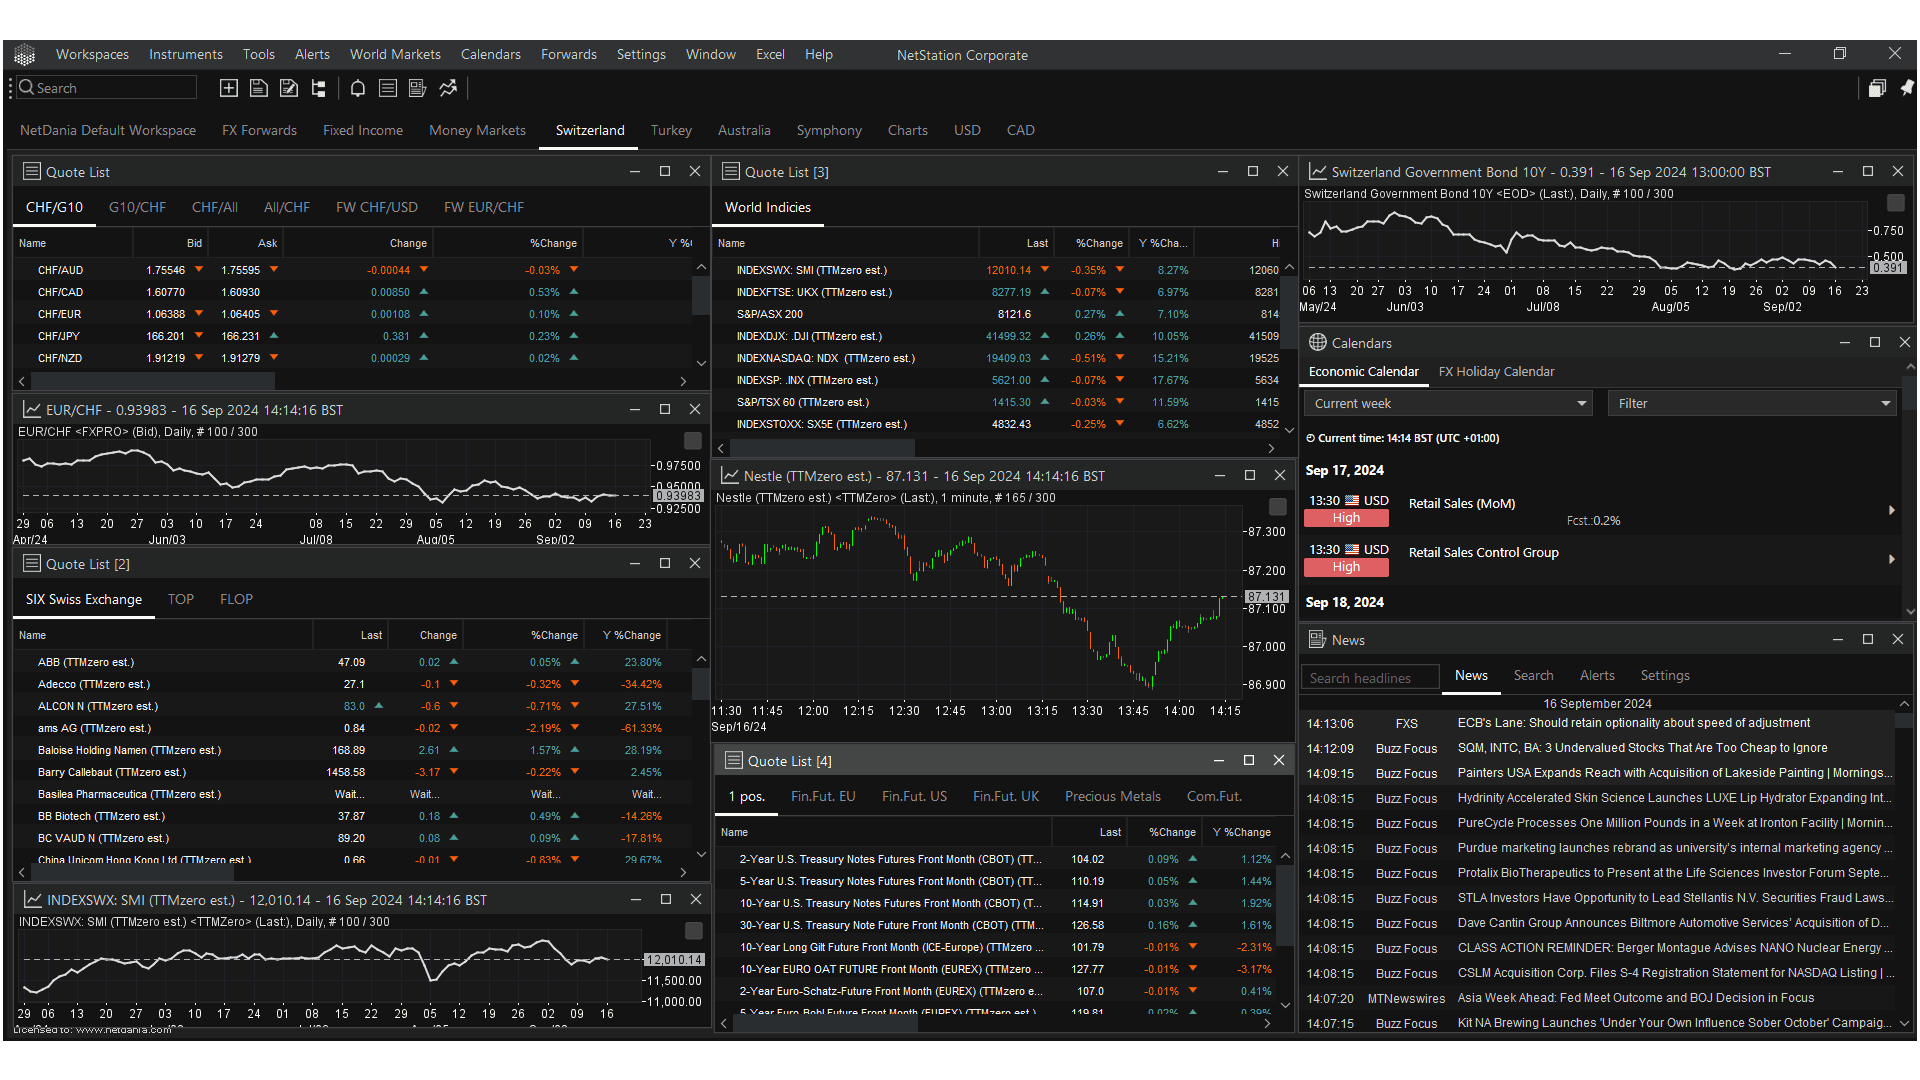Click the grey options square on EUR/CHF chart
Screen dimensions: 1920x1080
(x=692, y=441)
